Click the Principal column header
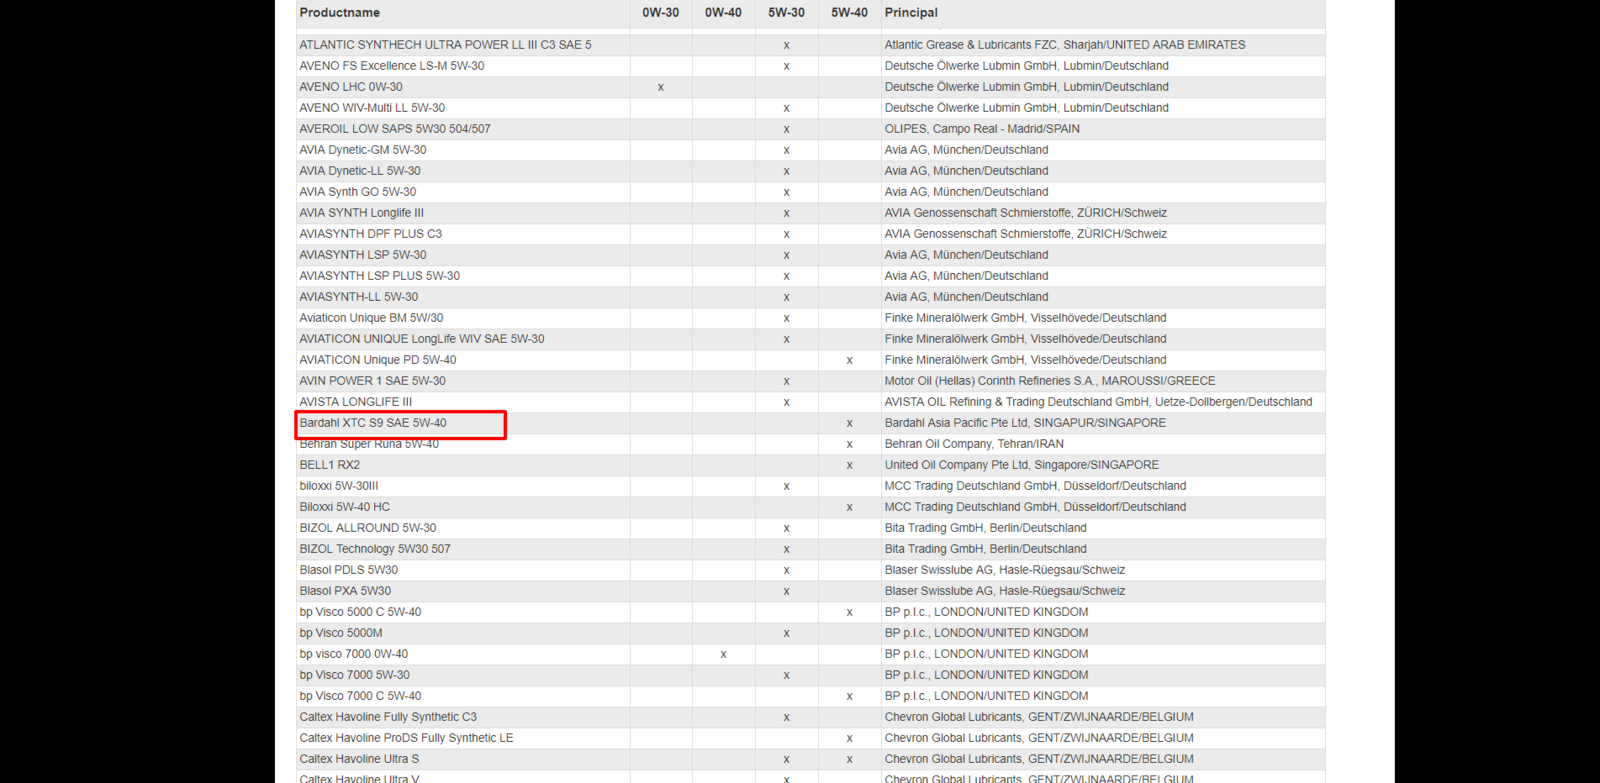This screenshot has height=783, width=1600. pyautogui.click(x=911, y=13)
